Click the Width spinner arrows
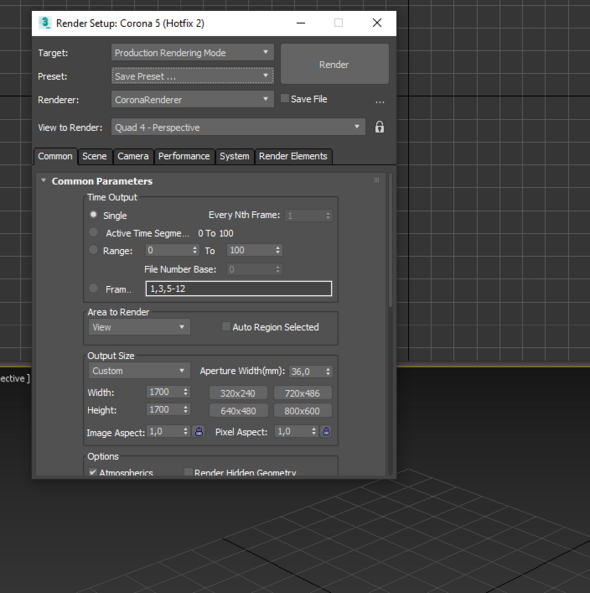 [x=185, y=392]
